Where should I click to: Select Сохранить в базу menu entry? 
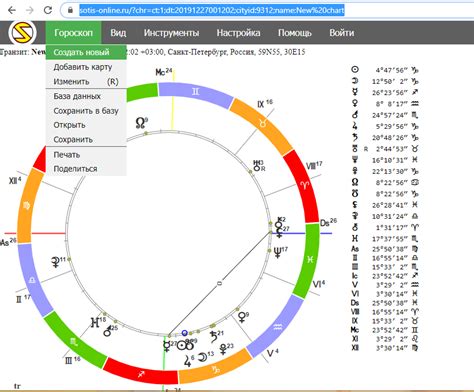click(x=86, y=111)
